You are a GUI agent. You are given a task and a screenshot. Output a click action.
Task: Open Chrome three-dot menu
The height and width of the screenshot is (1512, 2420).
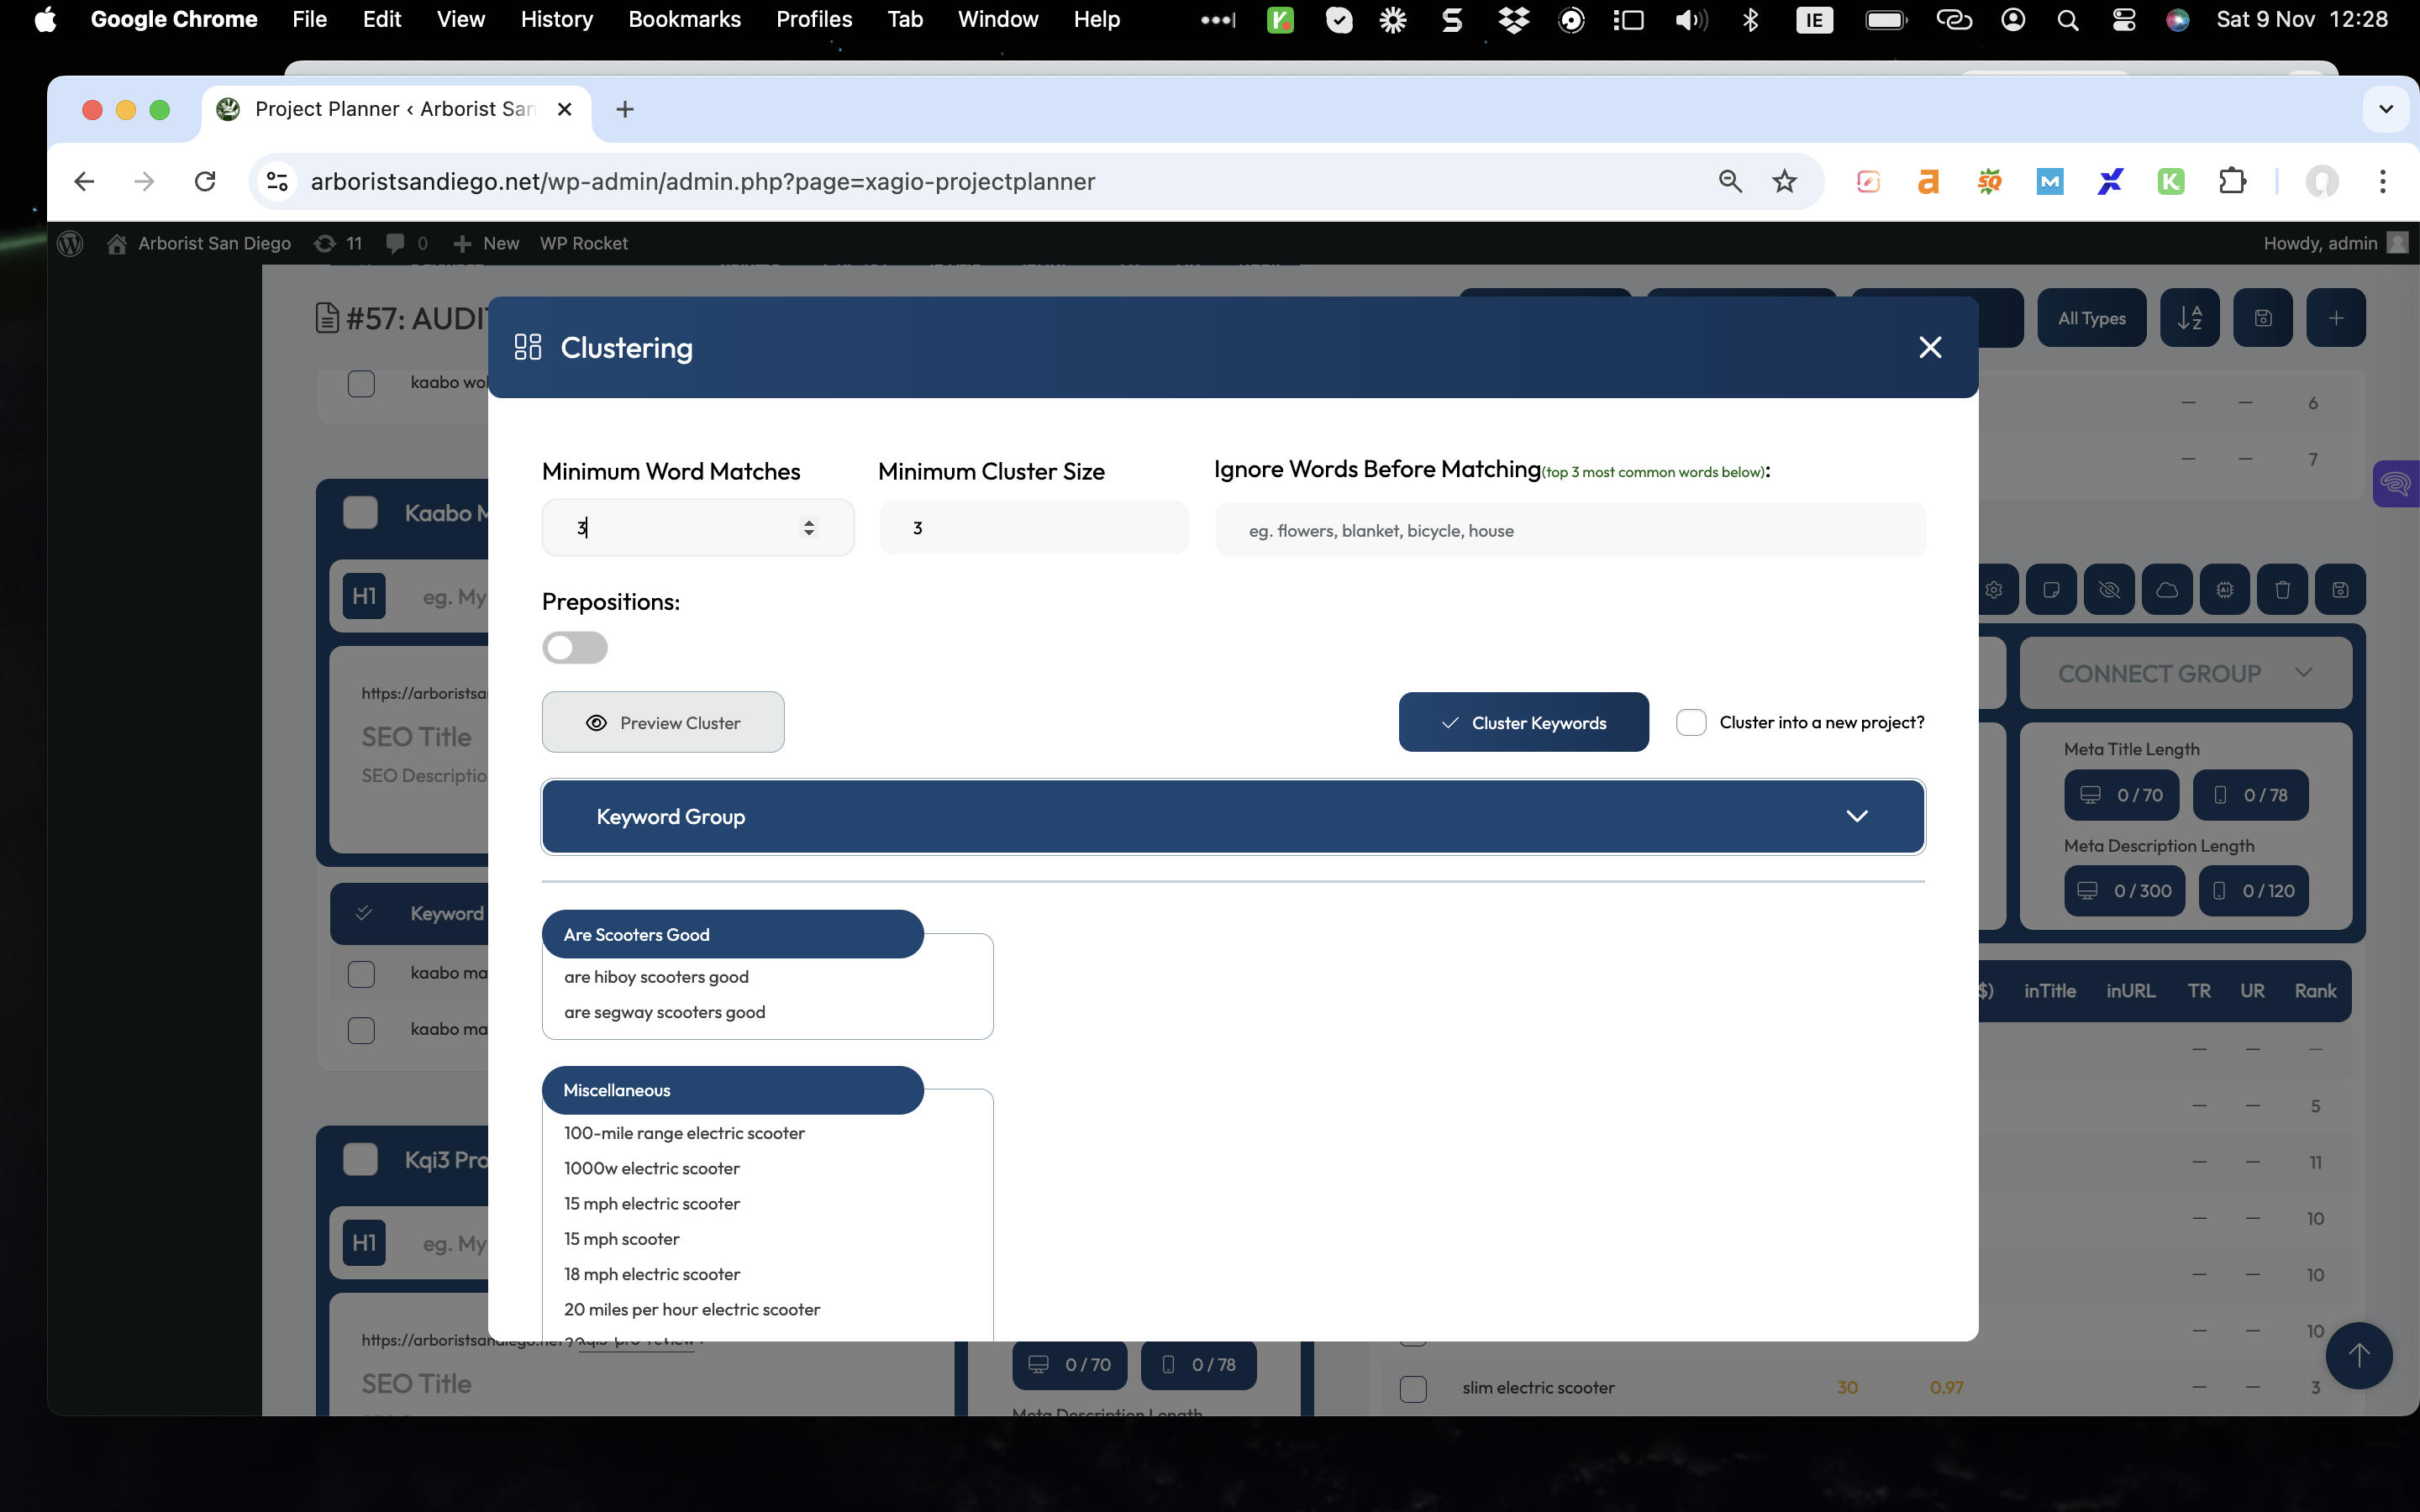pos(2383,181)
